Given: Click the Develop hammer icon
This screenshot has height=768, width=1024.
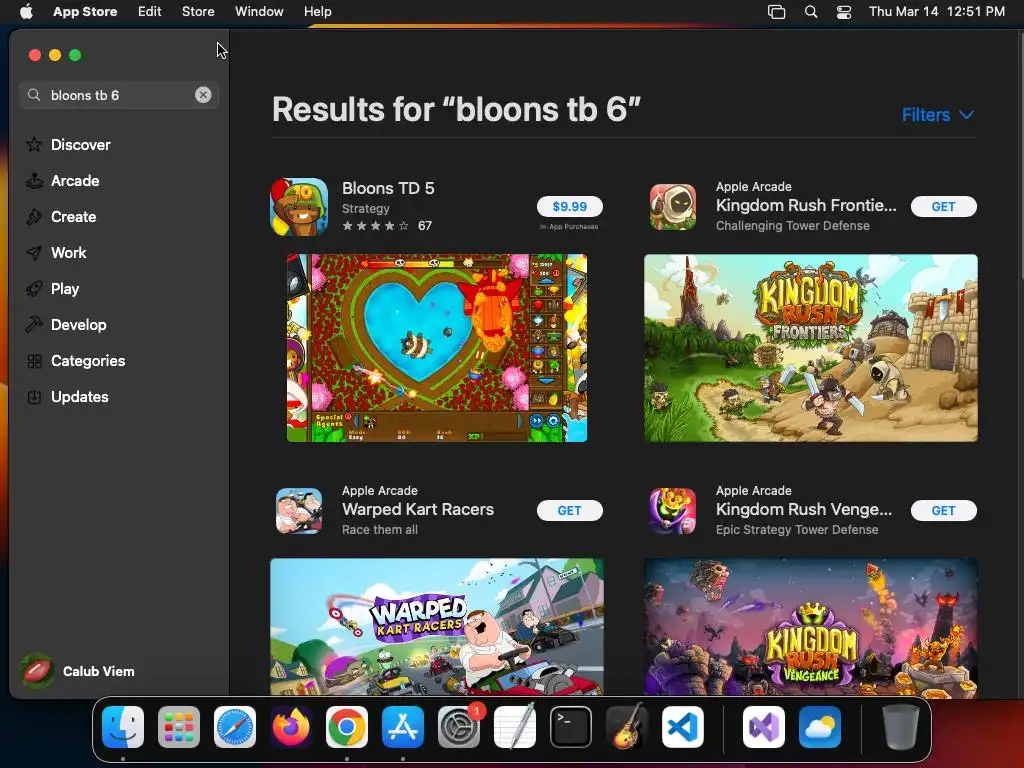Looking at the screenshot, I should click(34, 324).
